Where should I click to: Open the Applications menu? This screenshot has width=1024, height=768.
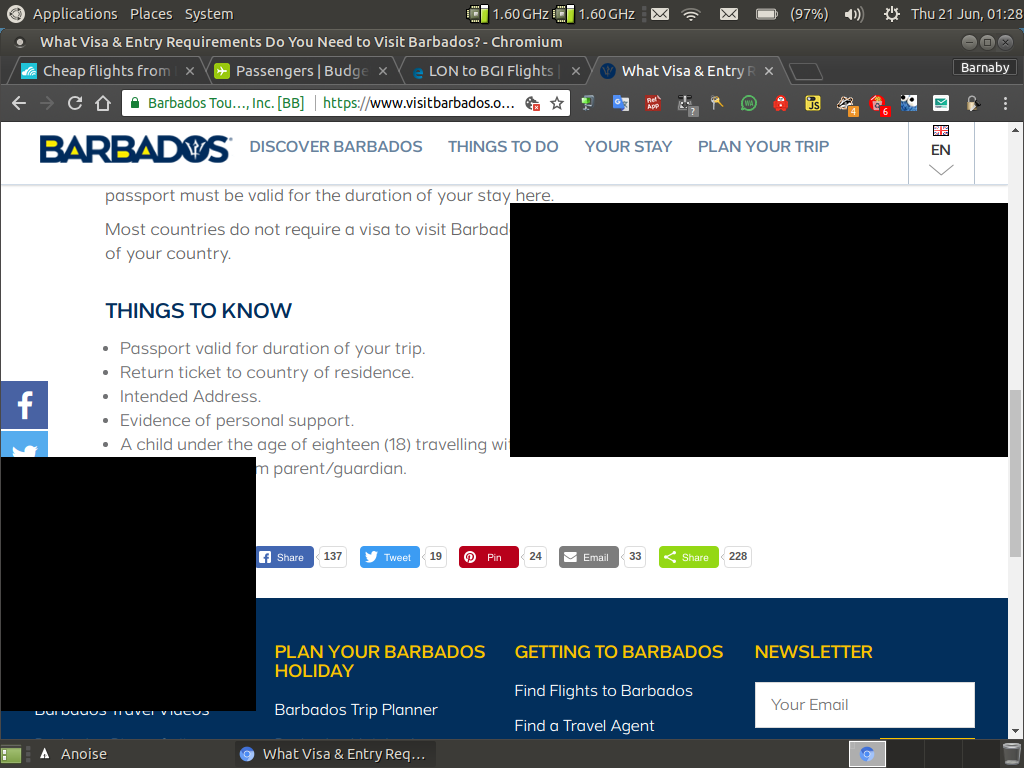click(x=75, y=14)
